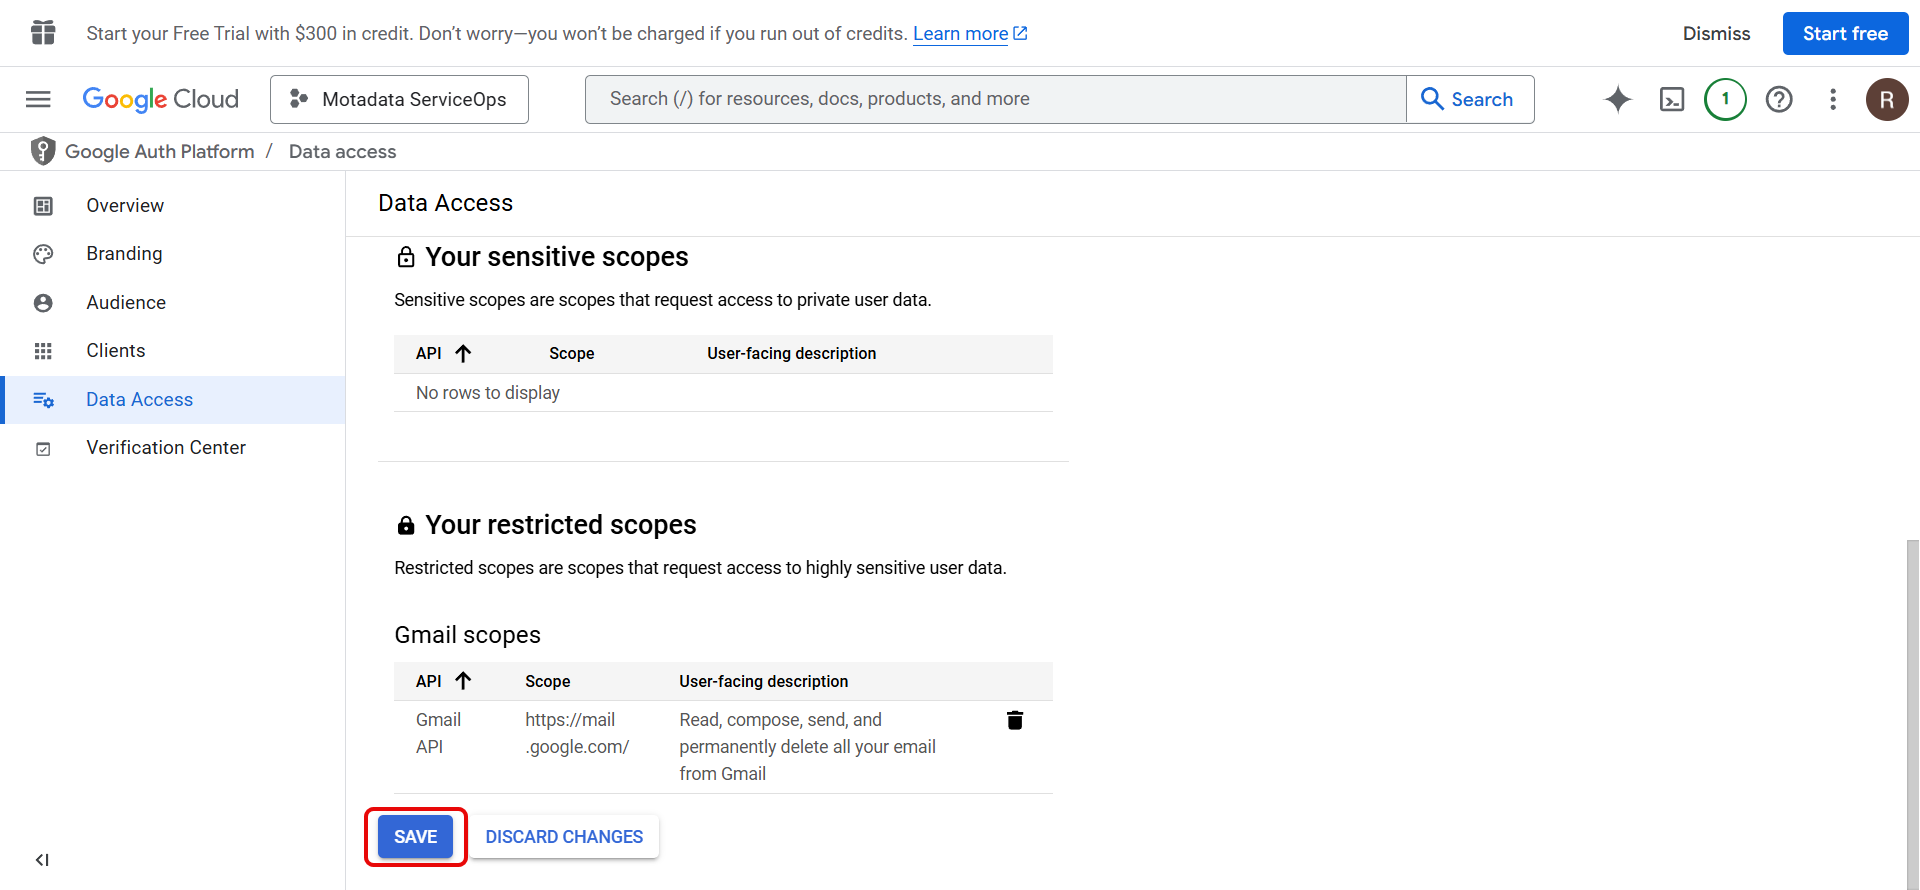
Task: Open the three-dot more options menu
Action: click(1833, 99)
